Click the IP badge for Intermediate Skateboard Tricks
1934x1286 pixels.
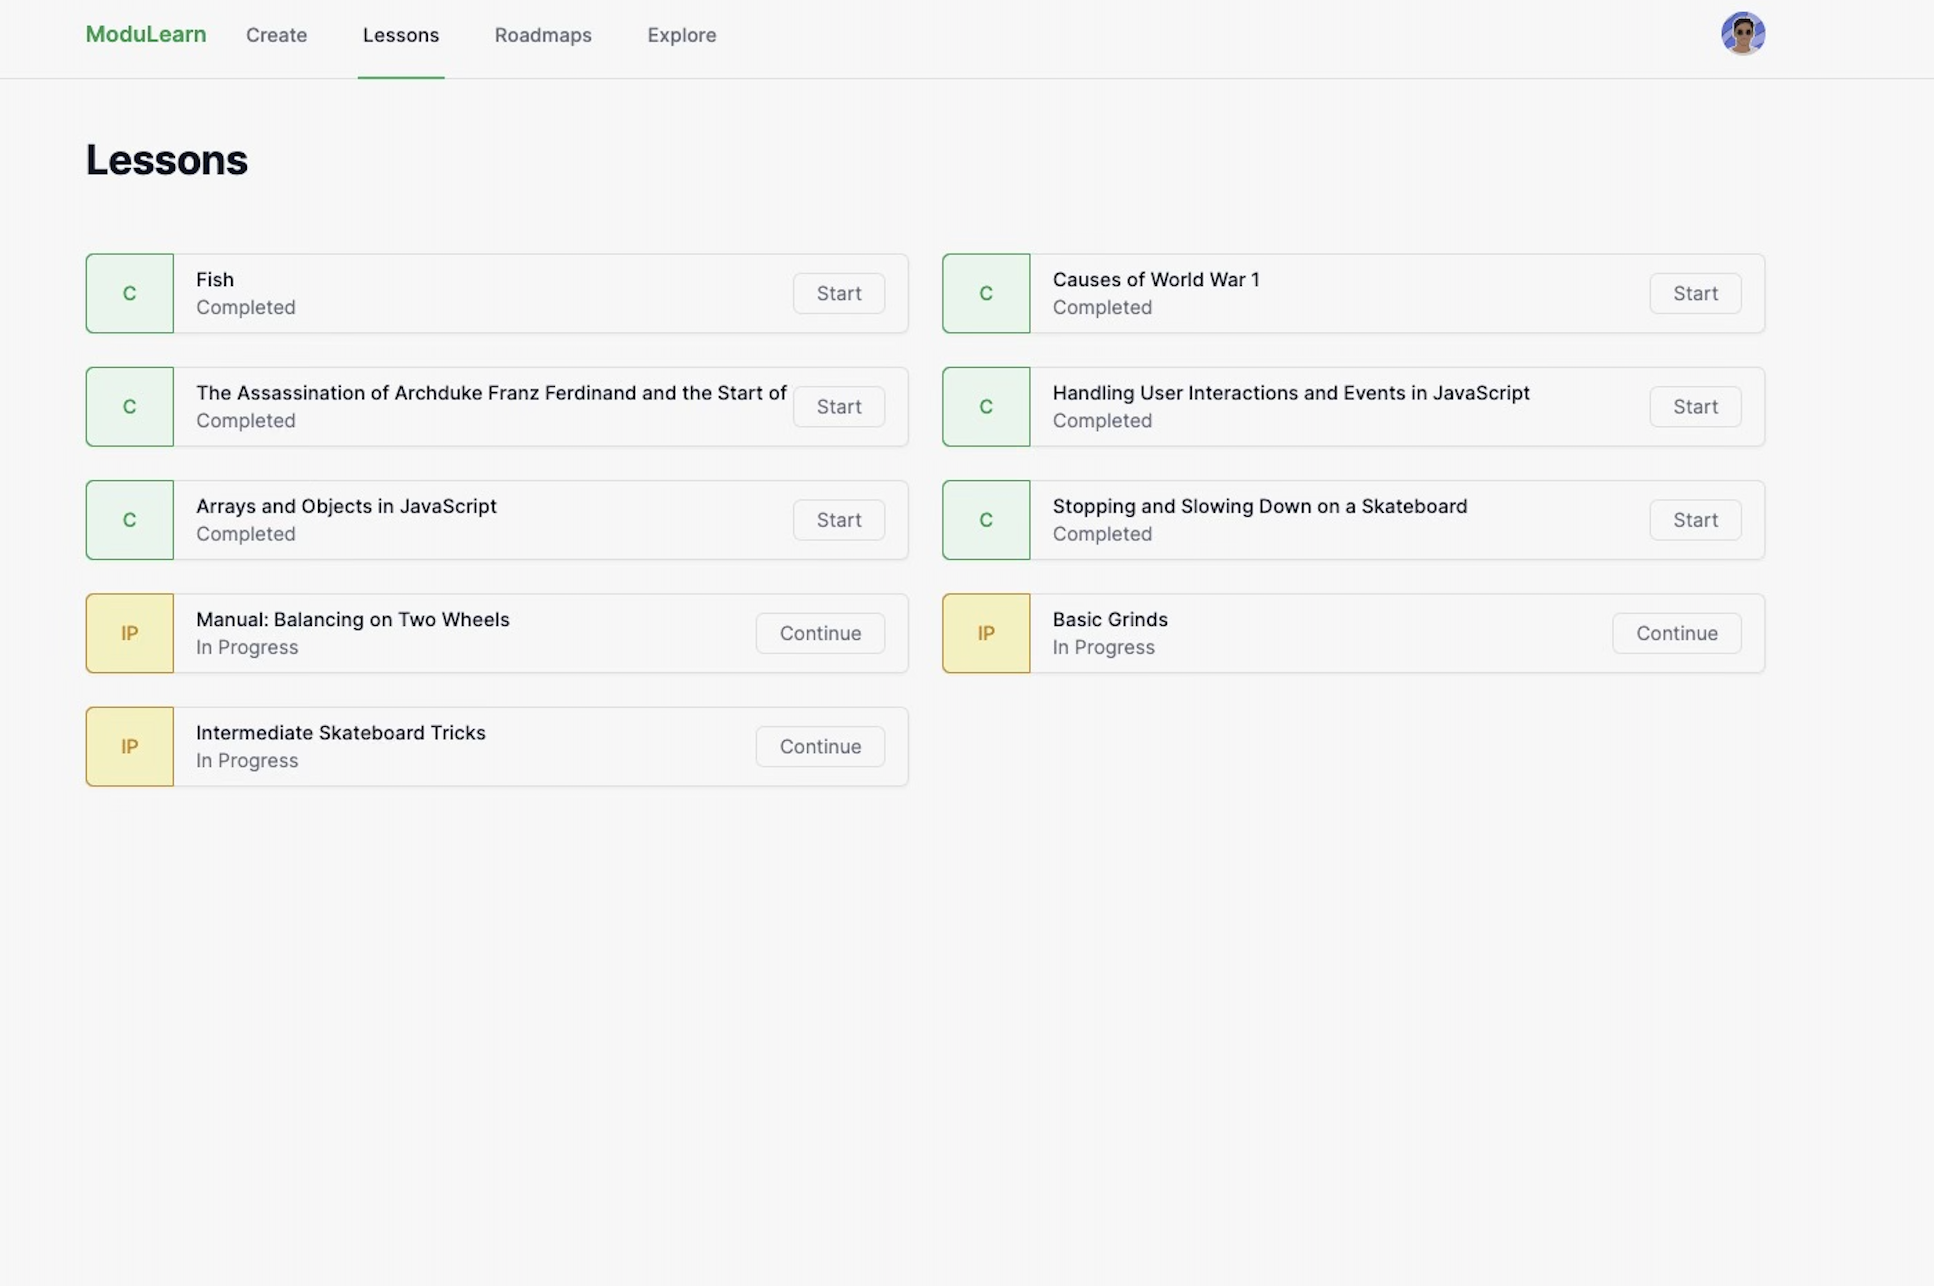(129, 746)
